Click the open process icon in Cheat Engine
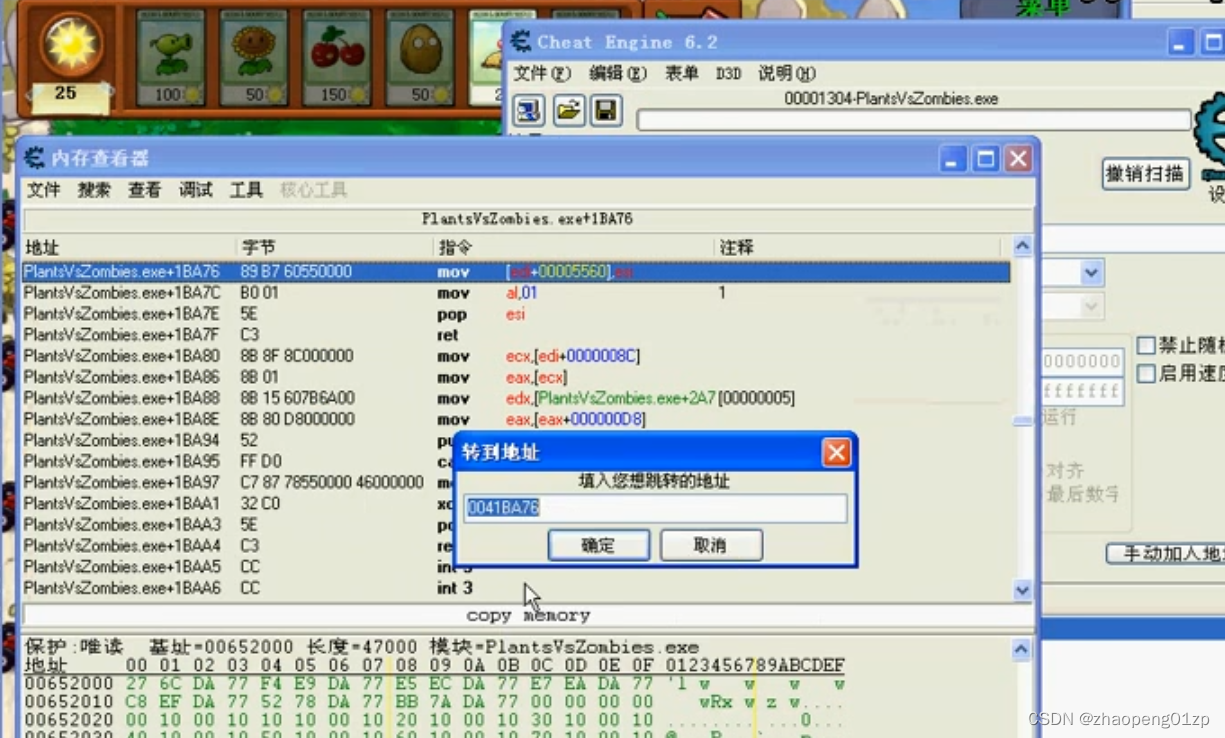 point(529,110)
